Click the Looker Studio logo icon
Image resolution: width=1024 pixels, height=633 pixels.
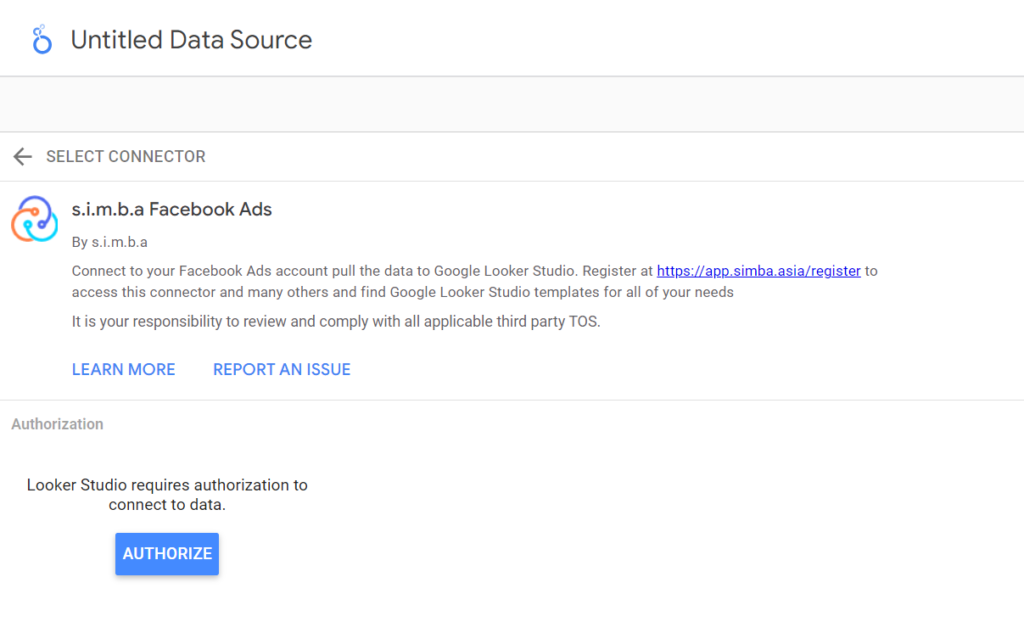point(41,40)
